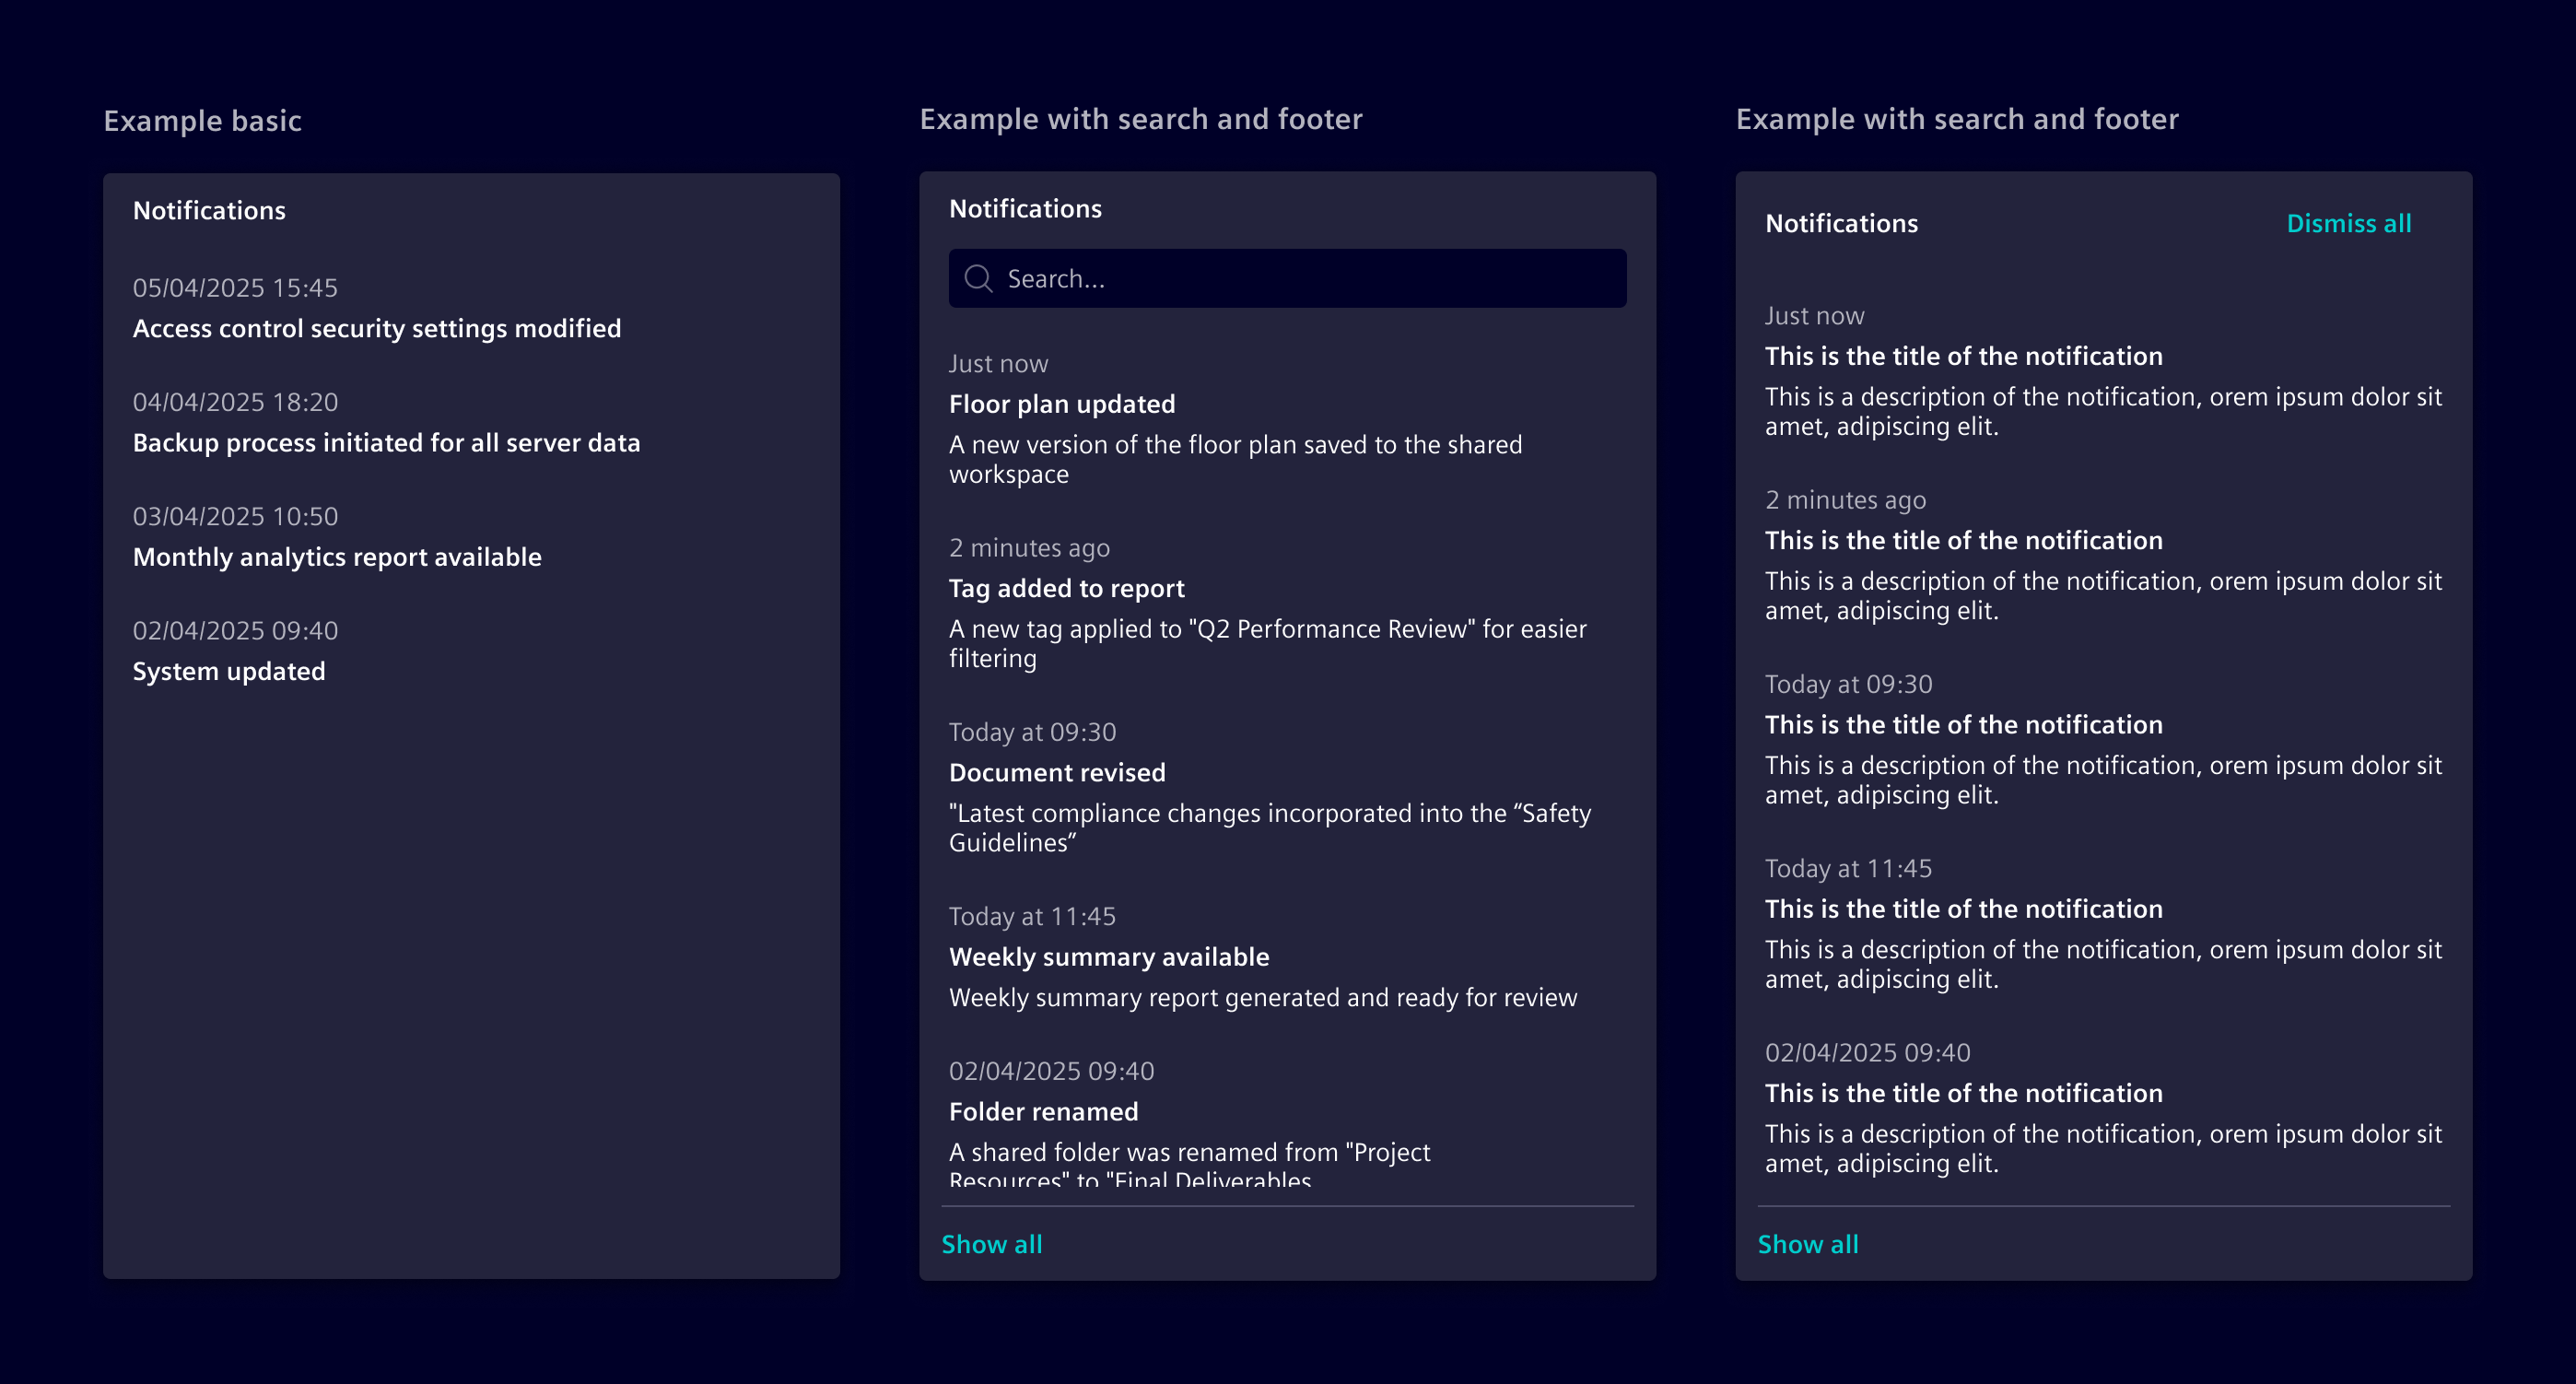This screenshot has width=2576, height=1384.
Task: Click the magnifier icon in the search bar
Action: [977, 277]
